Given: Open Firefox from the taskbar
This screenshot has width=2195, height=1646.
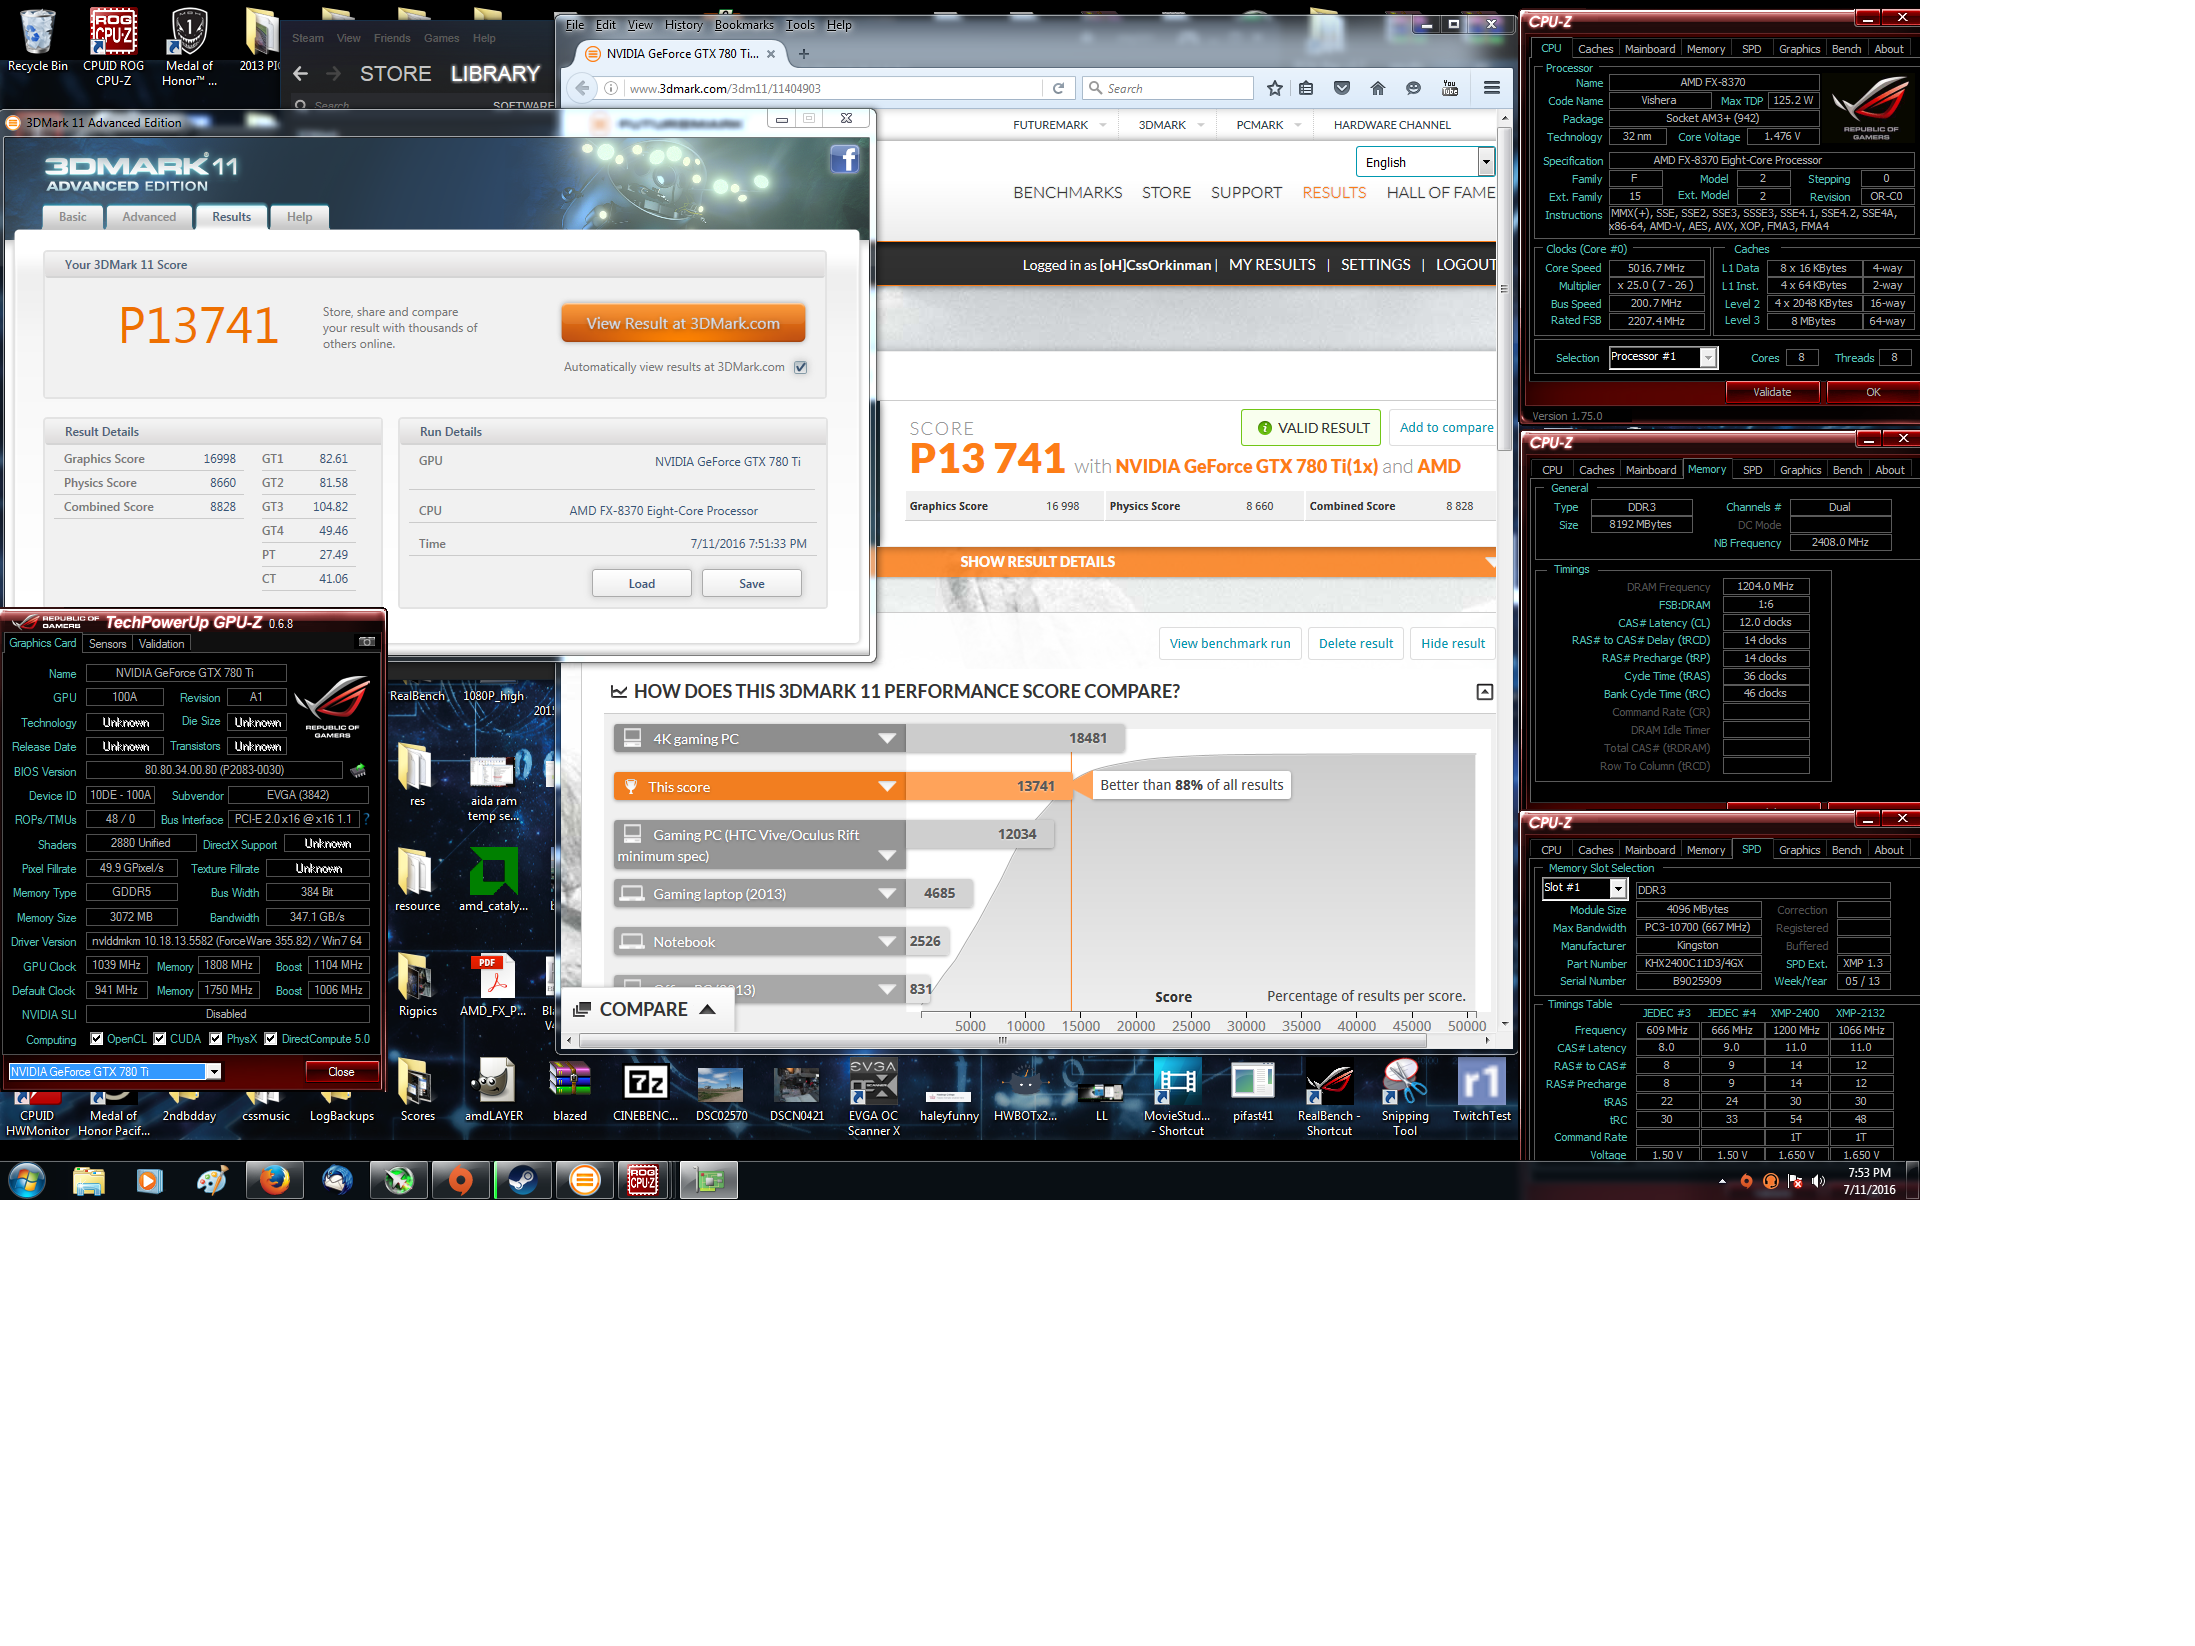Looking at the screenshot, I should tap(274, 1180).
